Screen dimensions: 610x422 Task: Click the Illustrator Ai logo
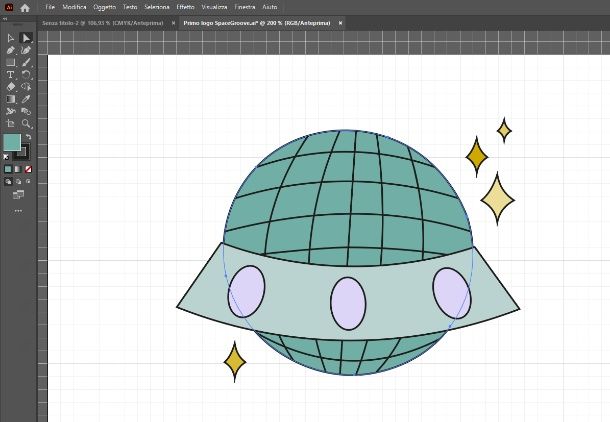pyautogui.click(x=9, y=7)
